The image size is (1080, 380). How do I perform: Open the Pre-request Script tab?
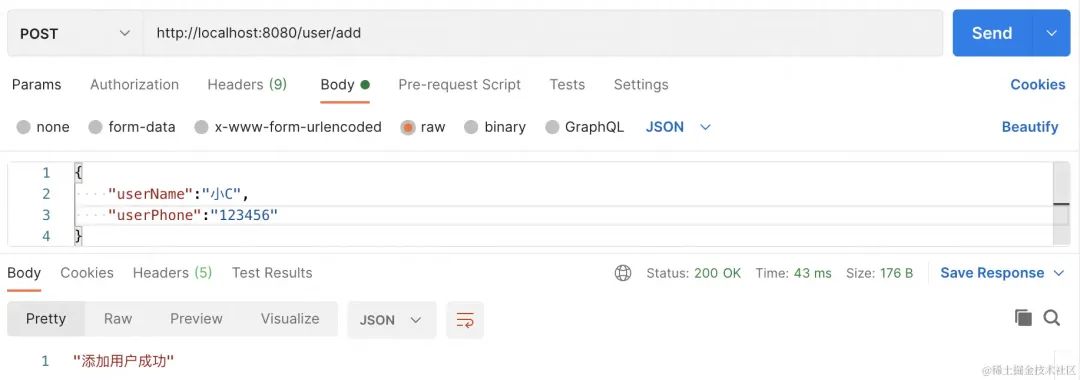tap(459, 85)
